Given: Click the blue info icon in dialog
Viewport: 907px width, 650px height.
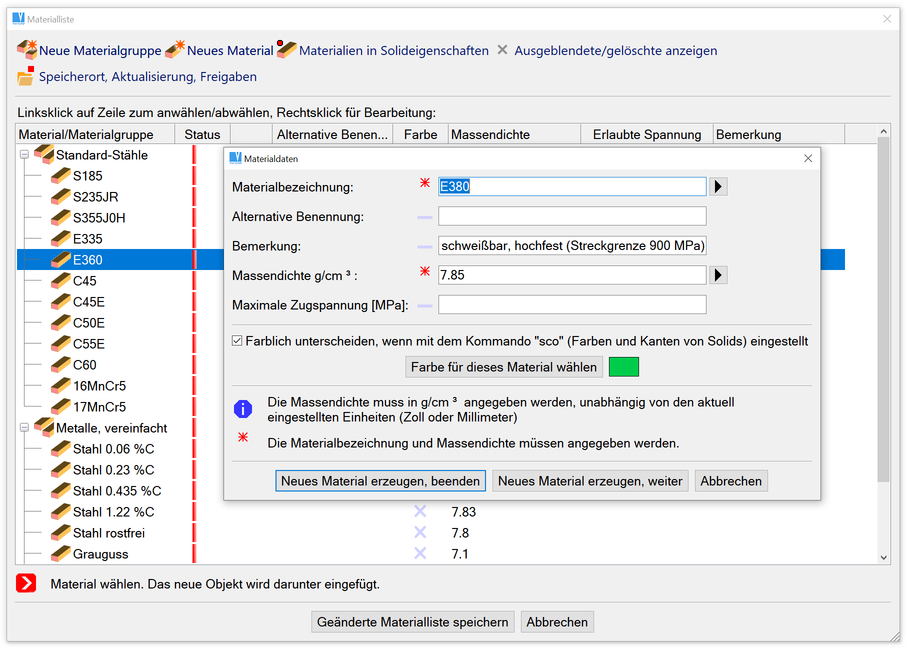Looking at the screenshot, I should point(243,408).
